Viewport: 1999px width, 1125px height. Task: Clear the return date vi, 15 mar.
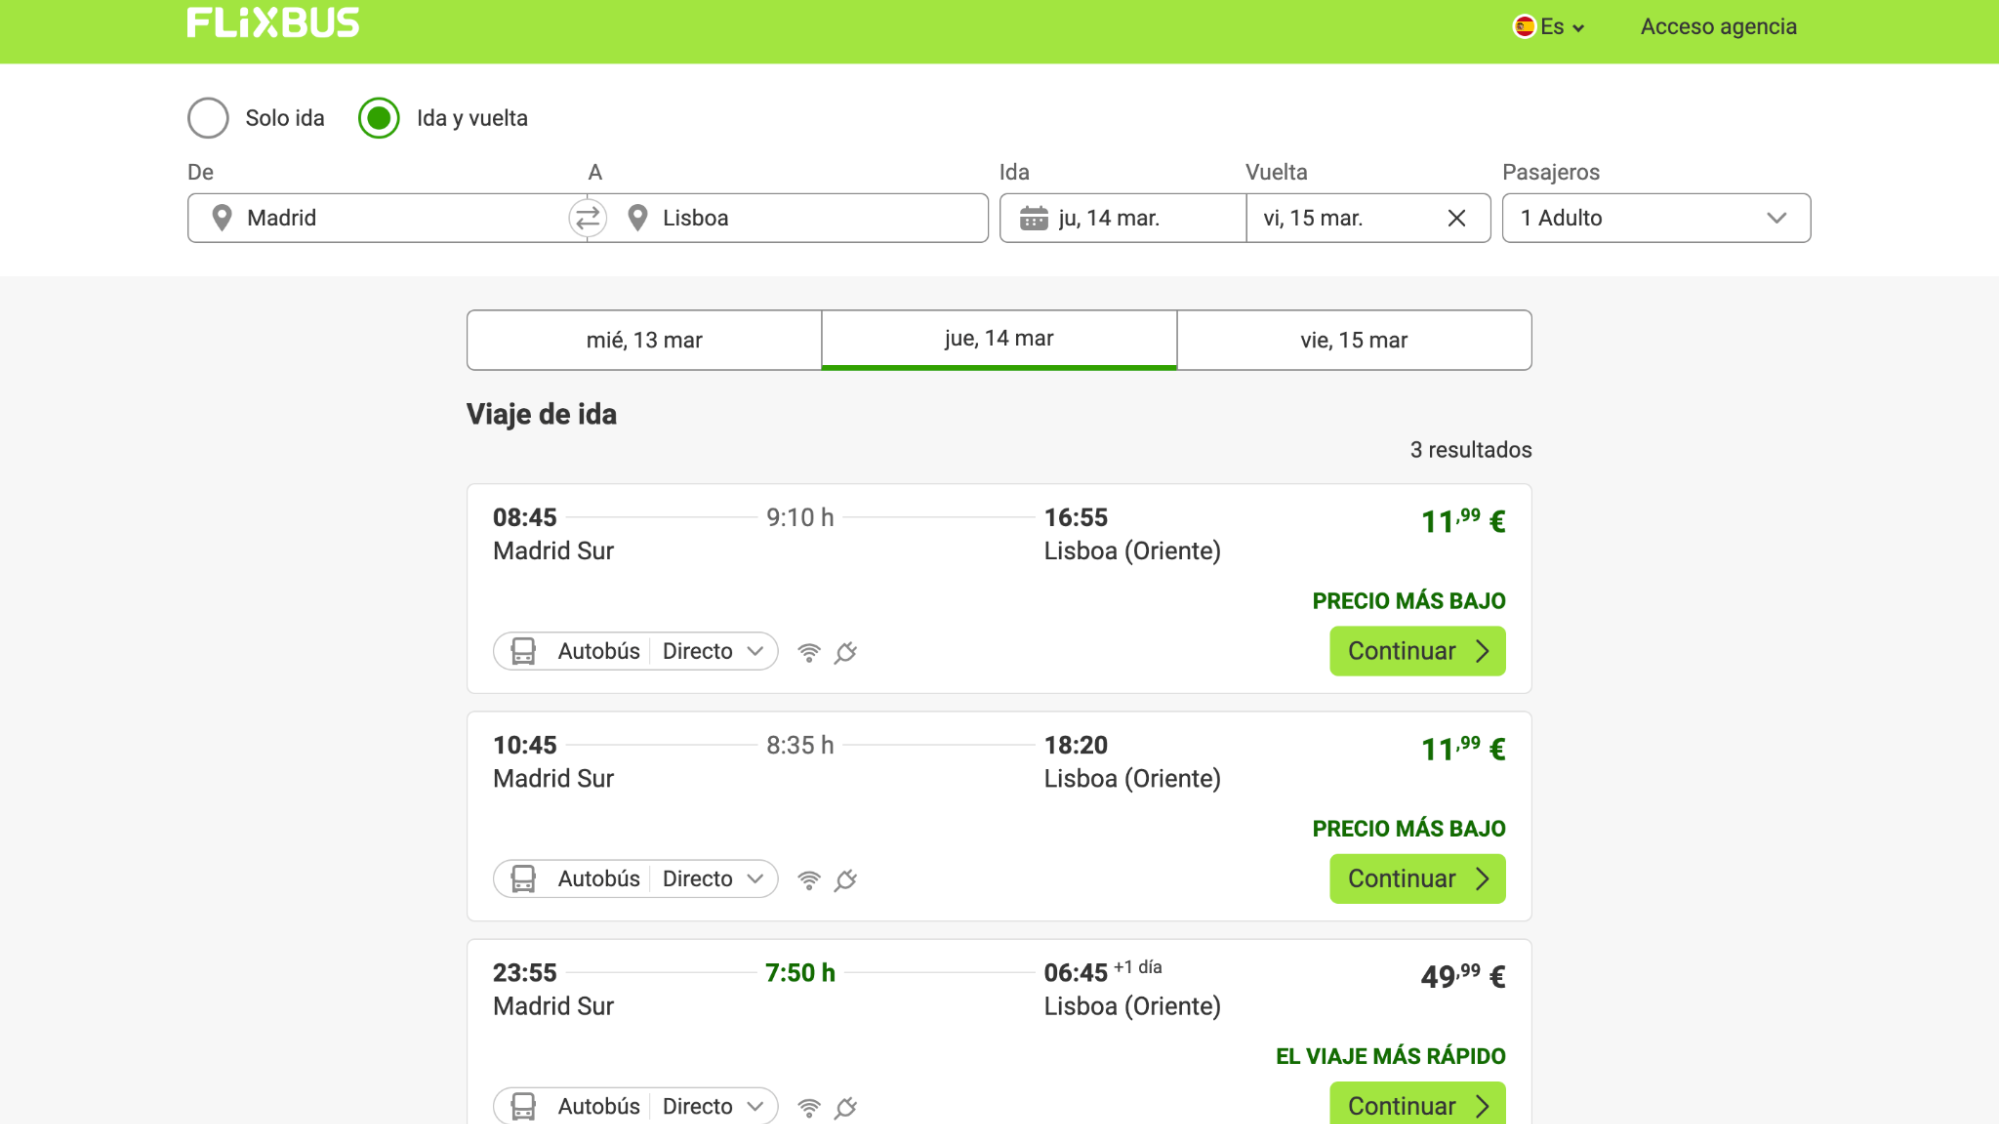(x=1456, y=218)
